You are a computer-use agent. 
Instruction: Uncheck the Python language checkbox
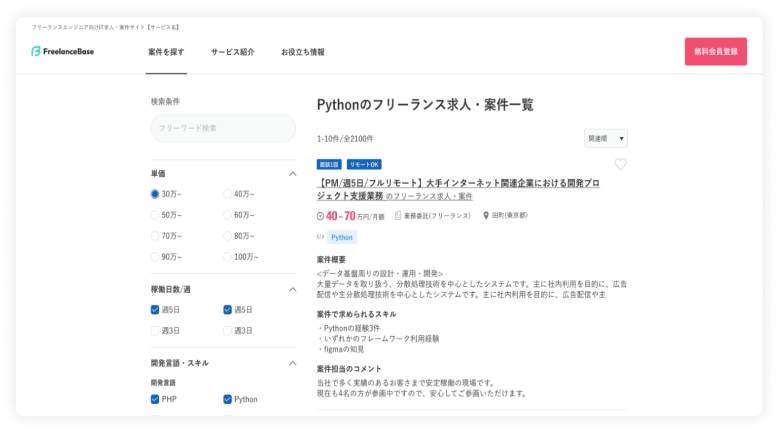tap(227, 399)
